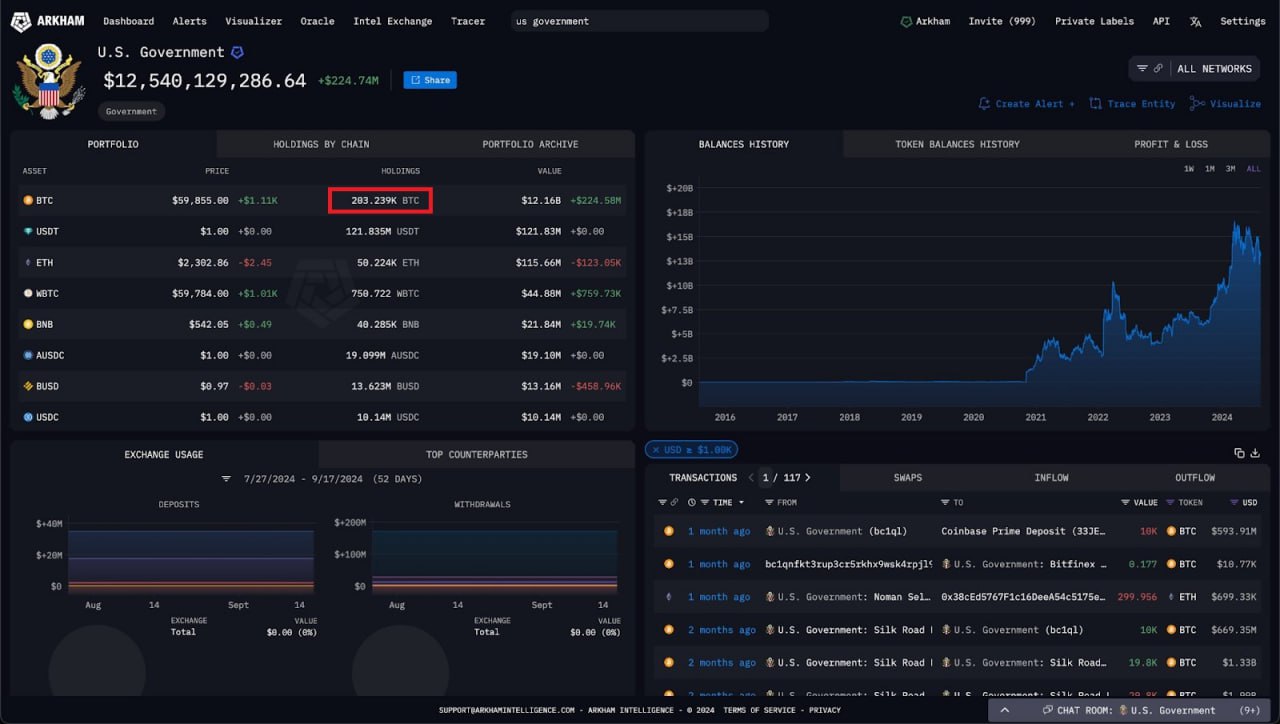Click the blue Share button
Screen dimensions: 1280x724
click(430, 80)
